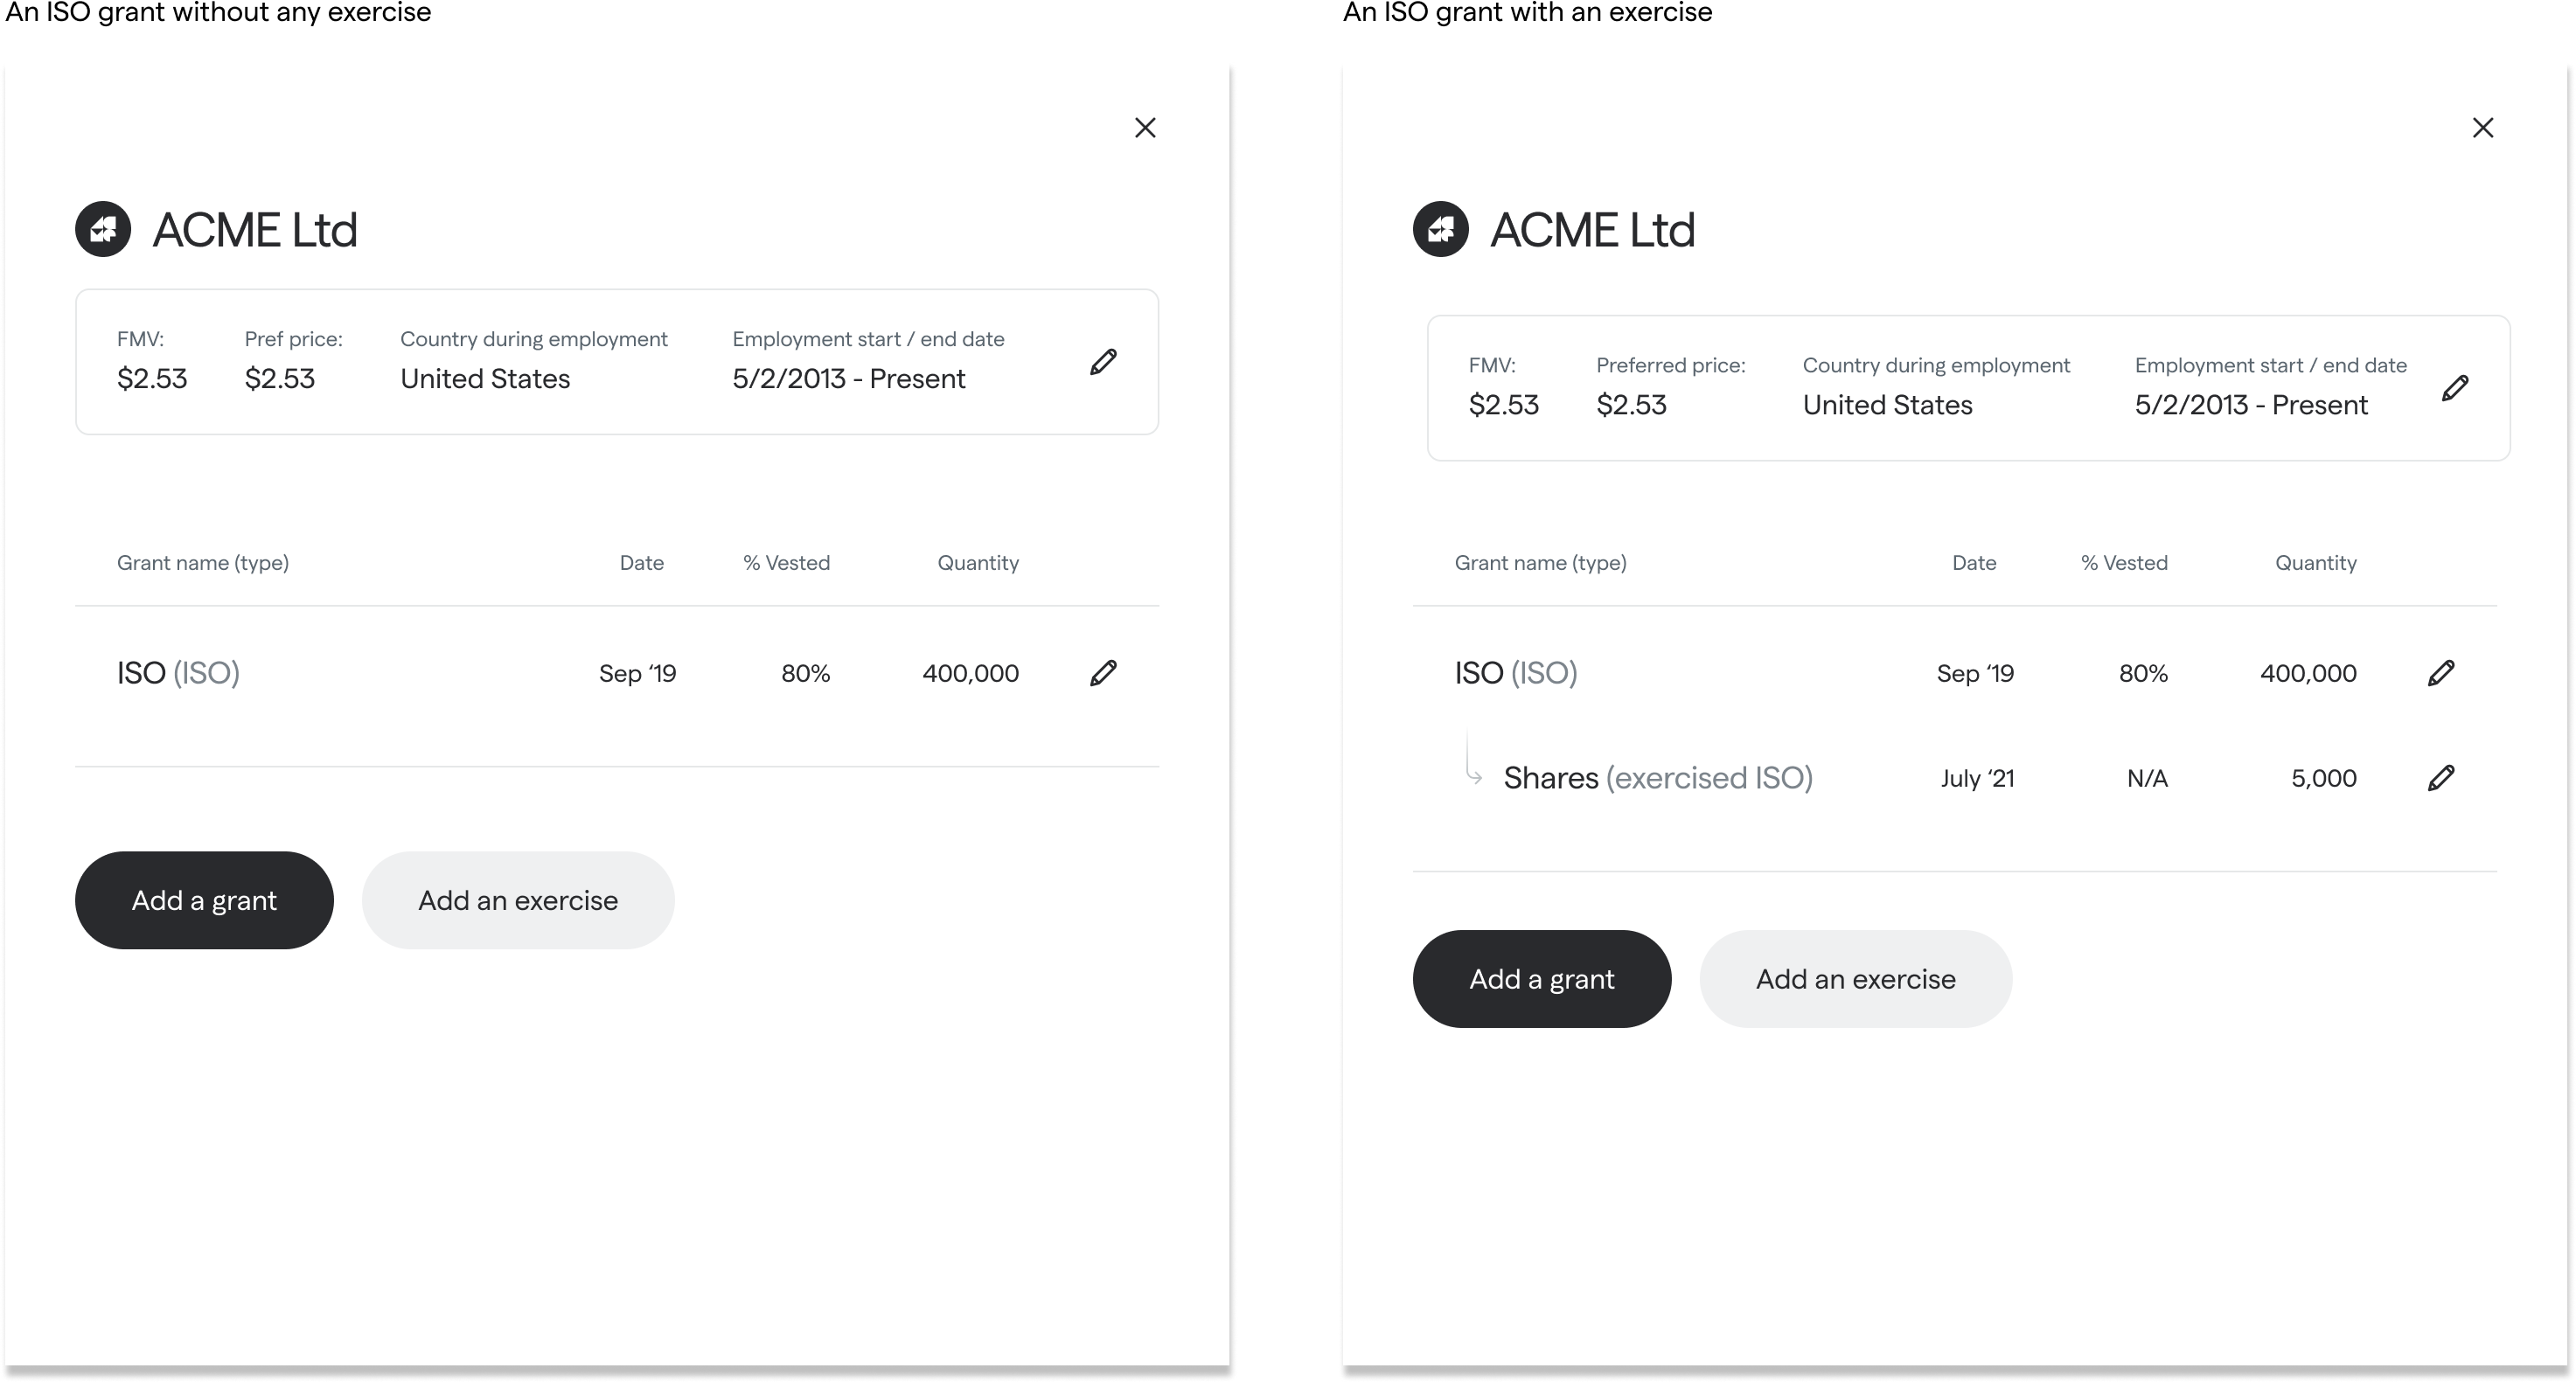Viewport: 2576px width, 1382px height.
Task: Click Add an exercise in left panel
Action: [518, 900]
